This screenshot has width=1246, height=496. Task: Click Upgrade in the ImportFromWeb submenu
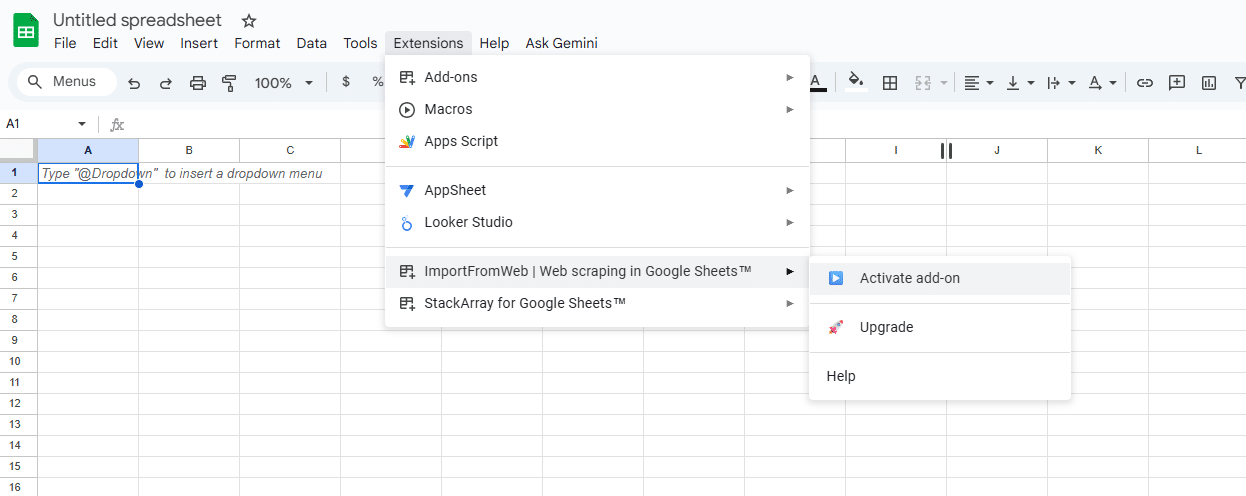tap(886, 327)
